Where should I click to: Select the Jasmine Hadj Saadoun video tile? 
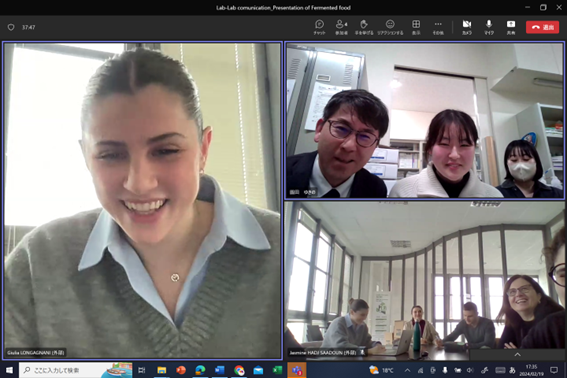click(x=424, y=280)
